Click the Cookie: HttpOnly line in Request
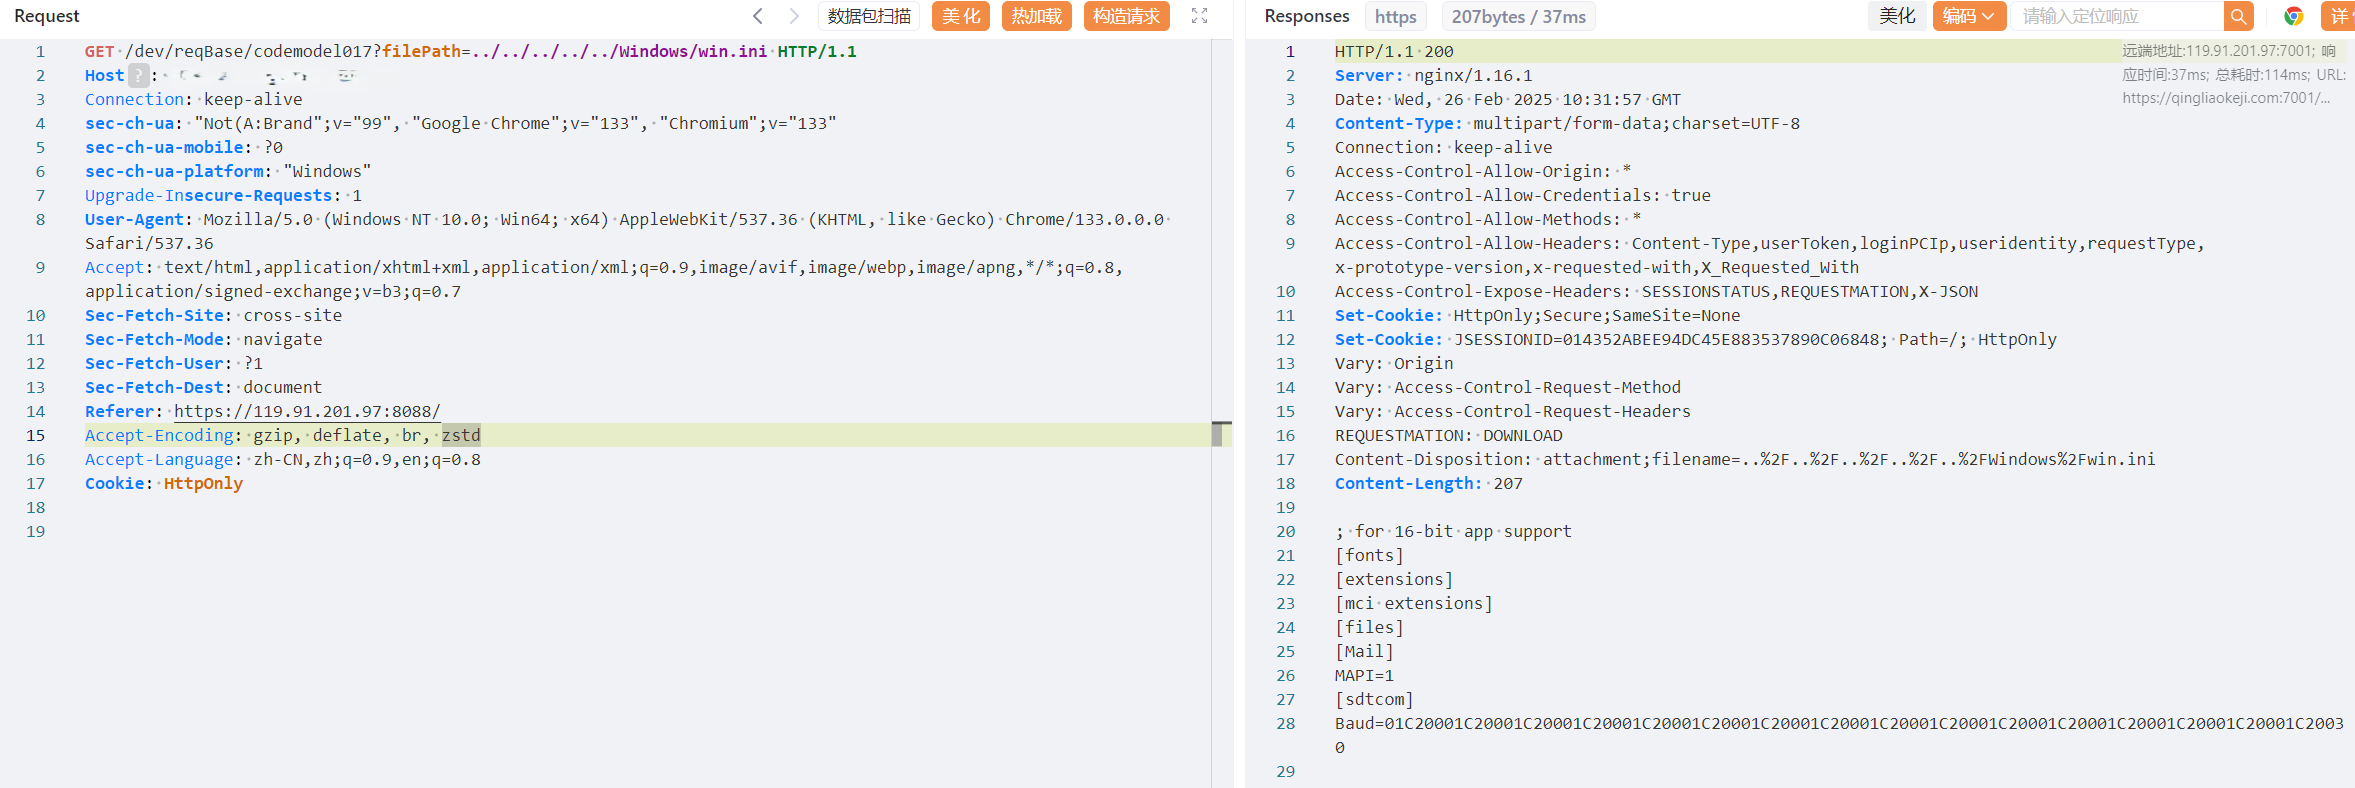2355x788 pixels. [164, 483]
